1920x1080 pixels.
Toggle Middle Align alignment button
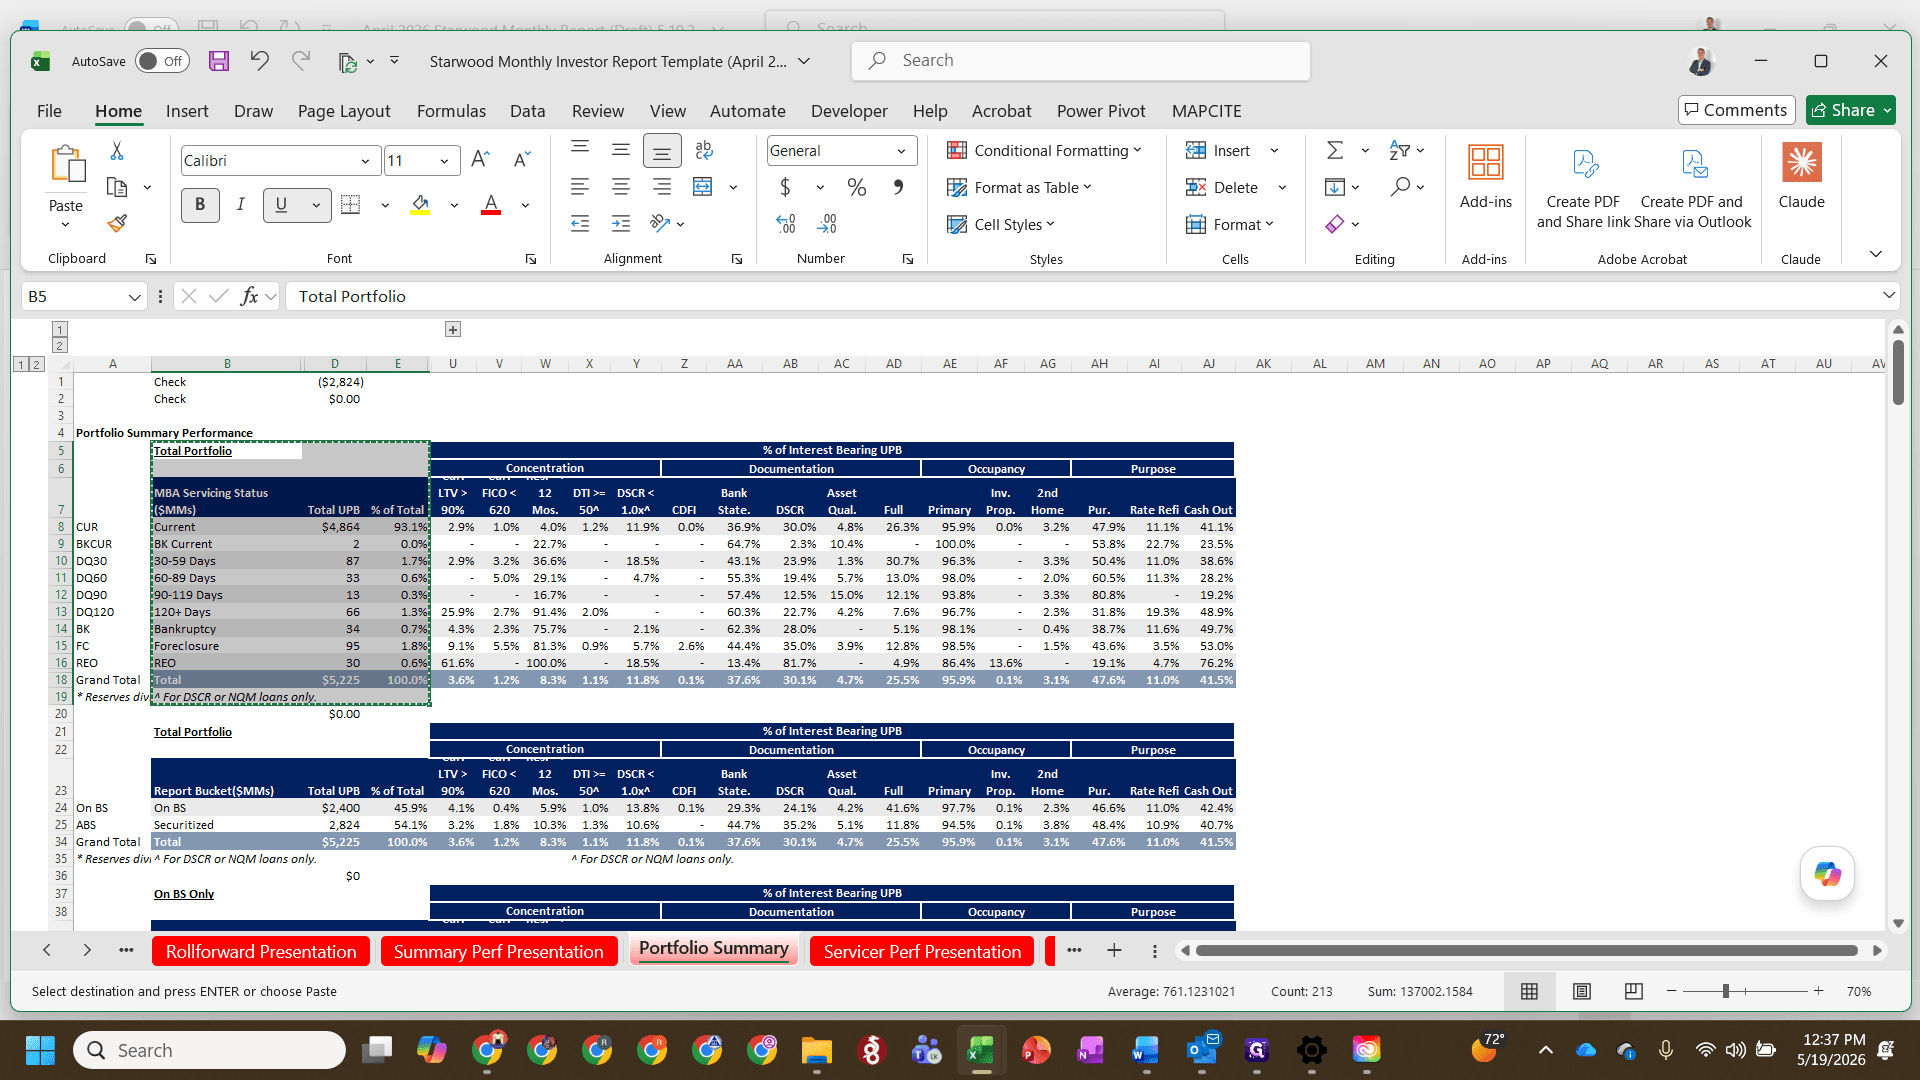[621, 150]
